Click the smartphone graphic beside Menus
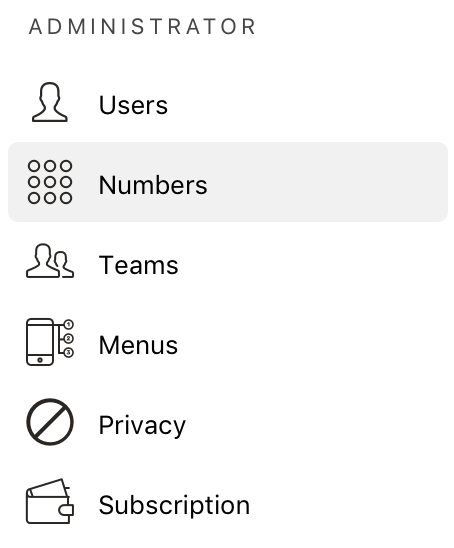Screen dimensions: 454x548 [40, 342]
